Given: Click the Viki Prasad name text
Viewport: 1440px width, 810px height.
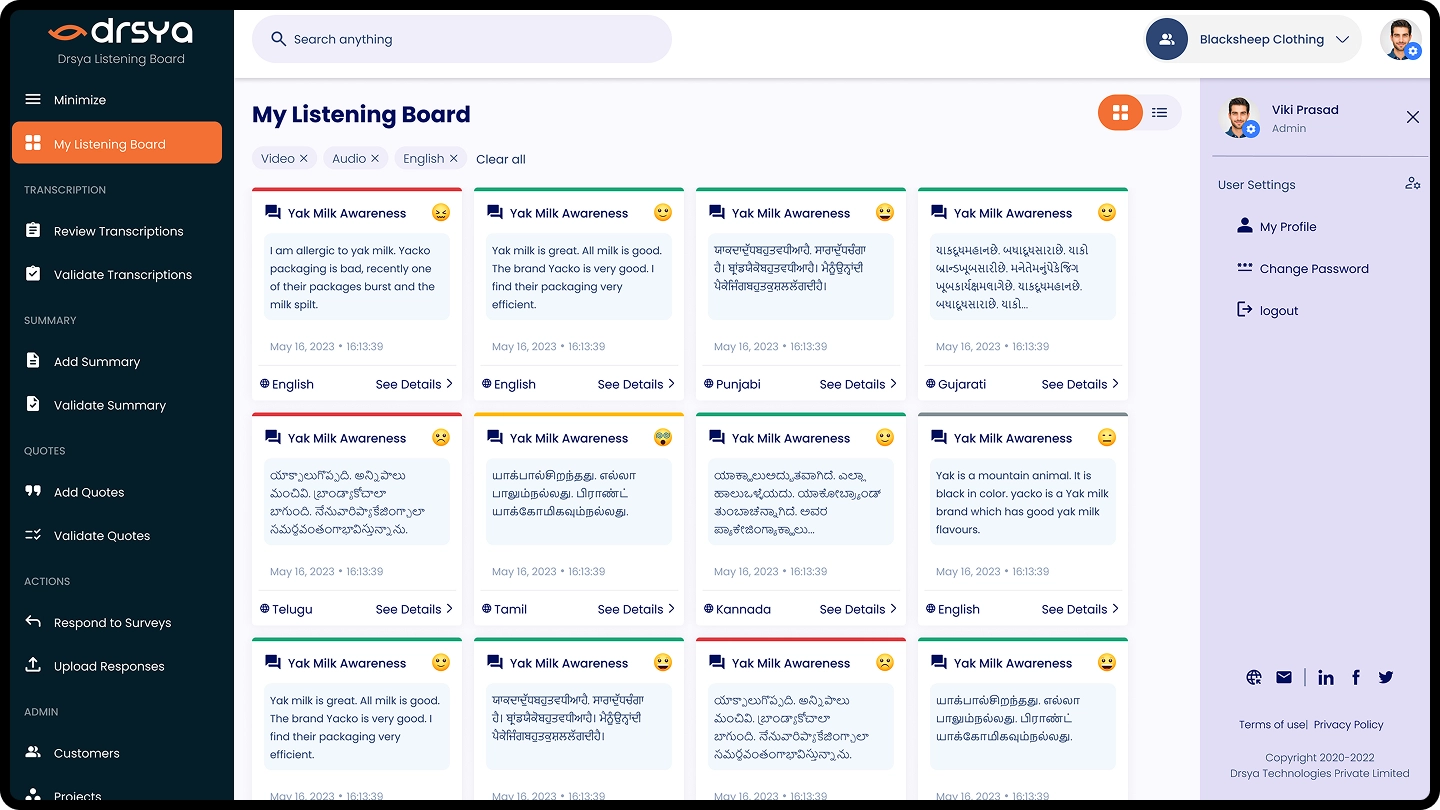Looking at the screenshot, I should (1305, 110).
